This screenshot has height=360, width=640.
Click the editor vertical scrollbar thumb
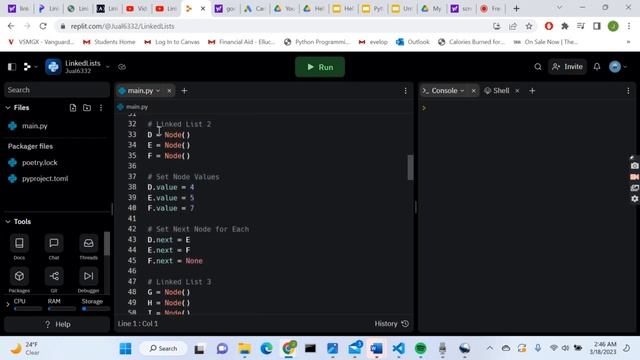[x=410, y=167]
